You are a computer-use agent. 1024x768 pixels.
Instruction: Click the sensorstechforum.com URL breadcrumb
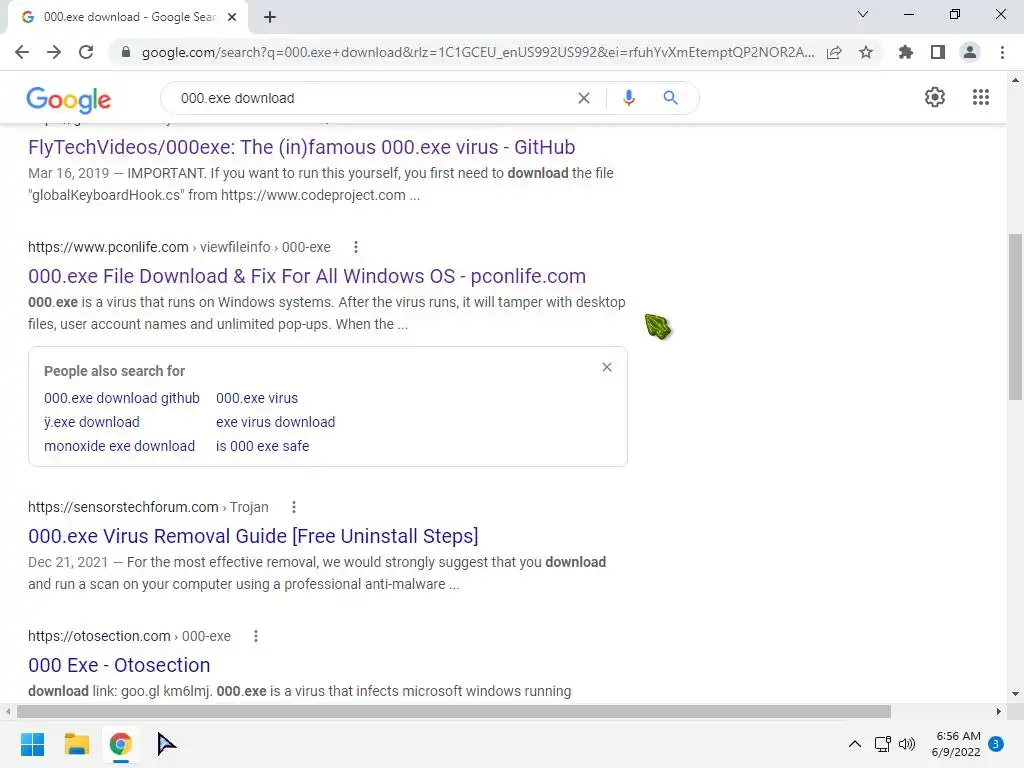point(148,507)
